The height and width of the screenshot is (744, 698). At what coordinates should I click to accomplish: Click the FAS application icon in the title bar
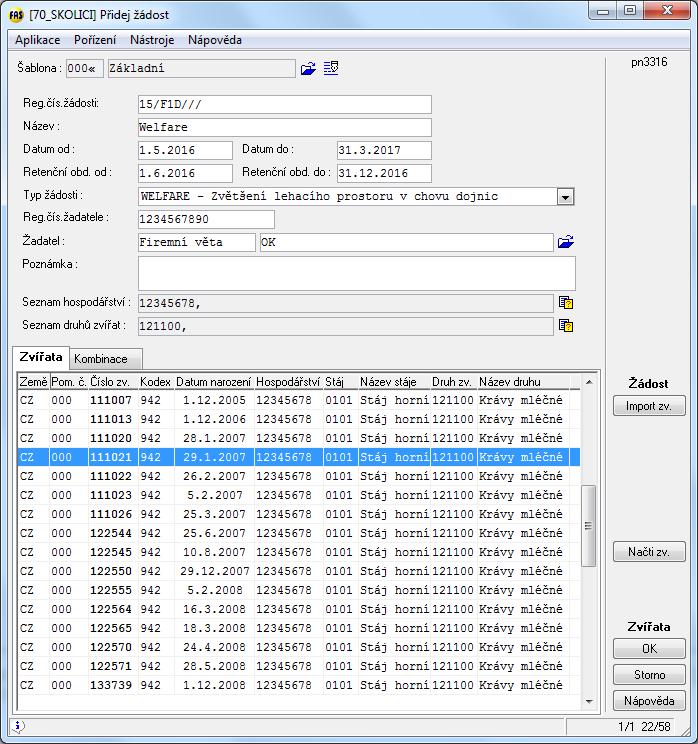[17, 13]
